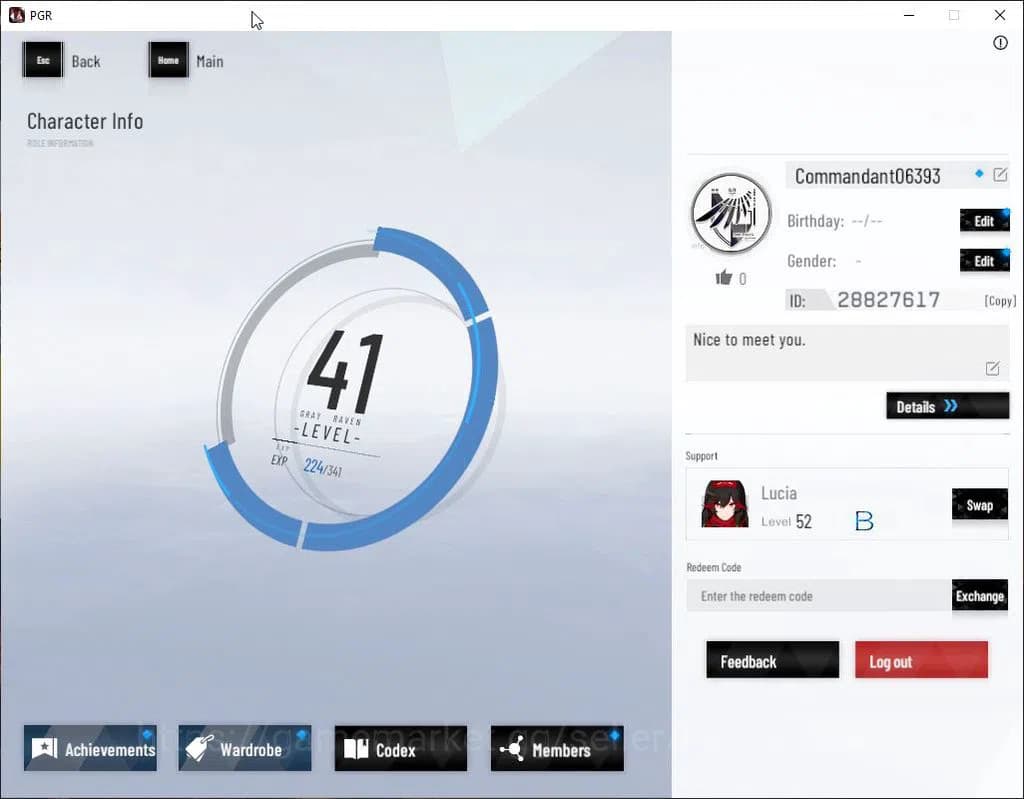Open the Details panel
The image size is (1024, 799).
tap(948, 406)
